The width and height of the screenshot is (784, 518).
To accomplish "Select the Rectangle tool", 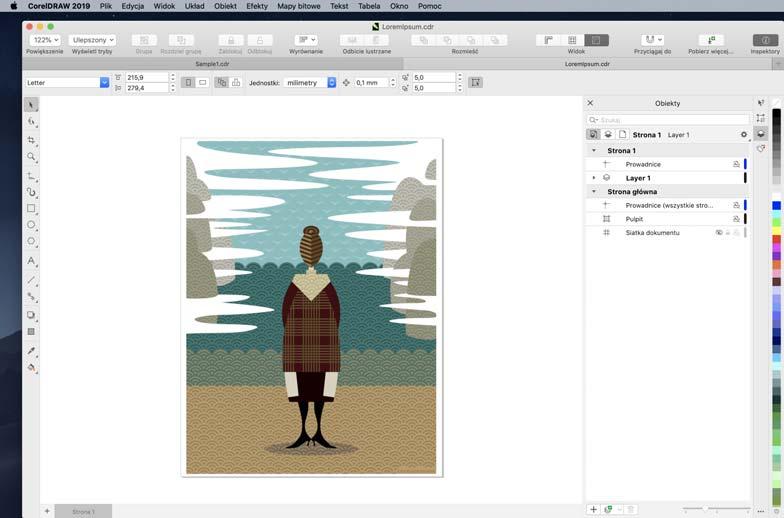I will 31,208.
